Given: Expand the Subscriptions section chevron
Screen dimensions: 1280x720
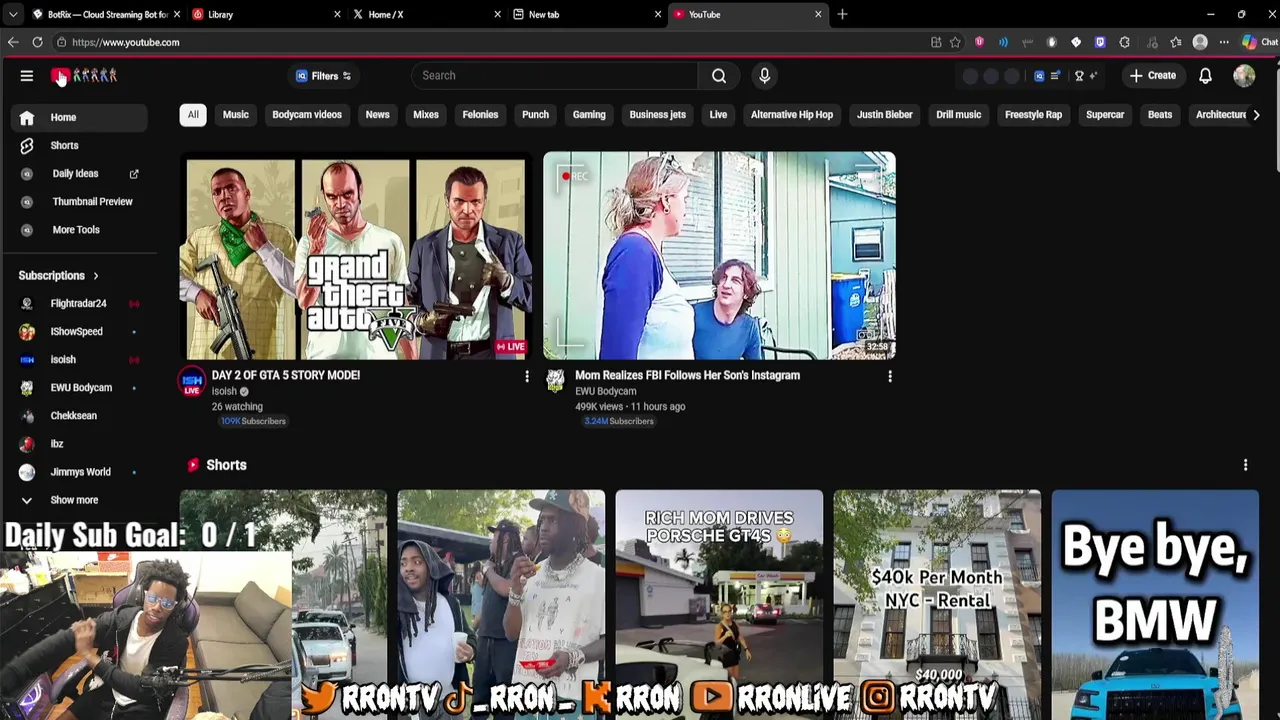Looking at the screenshot, I should (96, 276).
